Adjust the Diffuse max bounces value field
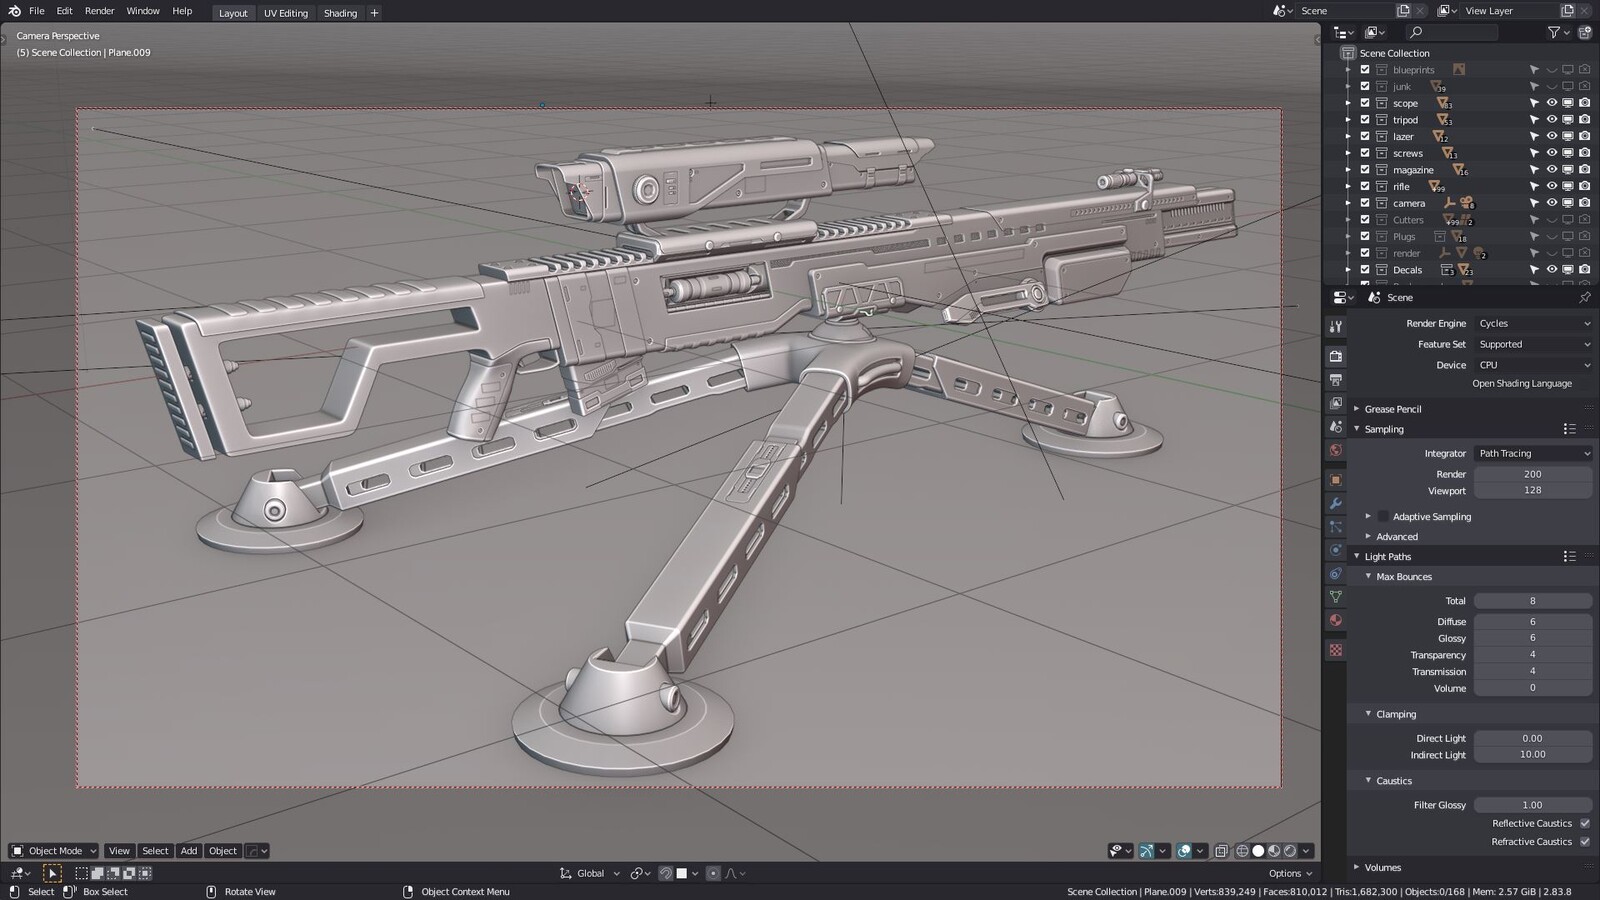The width and height of the screenshot is (1600, 900). tap(1533, 621)
